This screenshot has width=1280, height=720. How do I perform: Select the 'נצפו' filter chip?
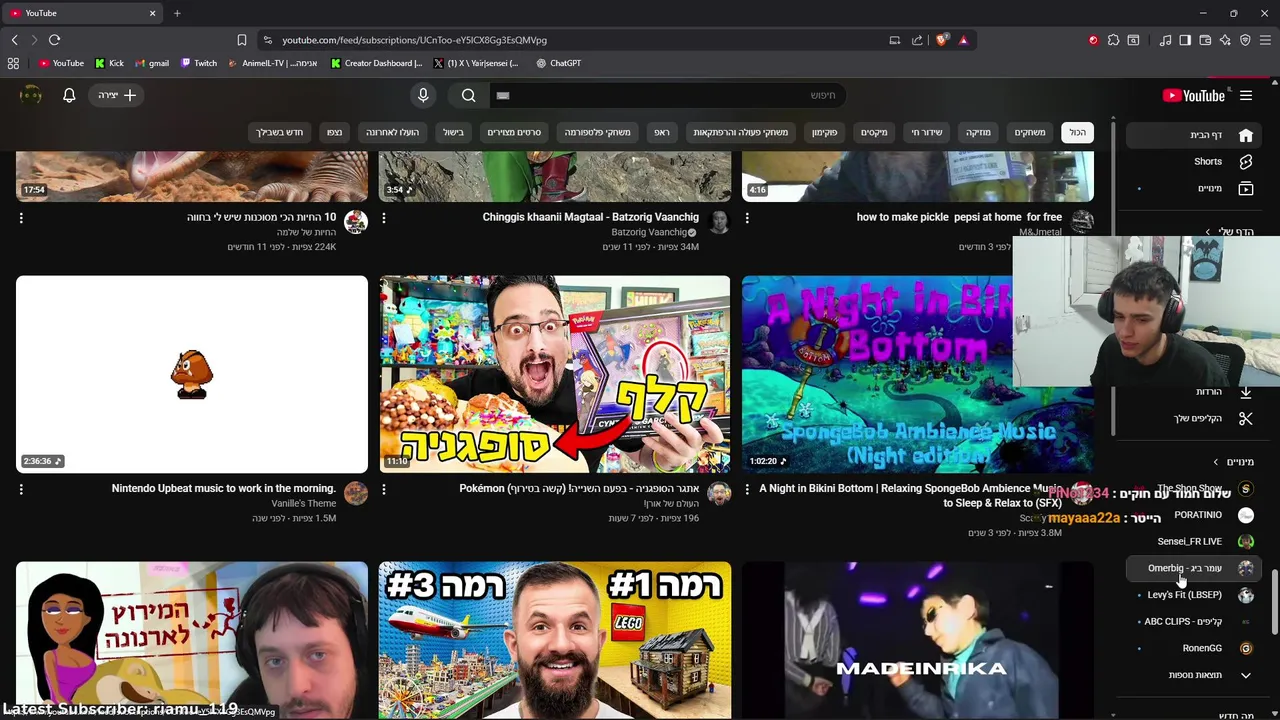coord(334,132)
